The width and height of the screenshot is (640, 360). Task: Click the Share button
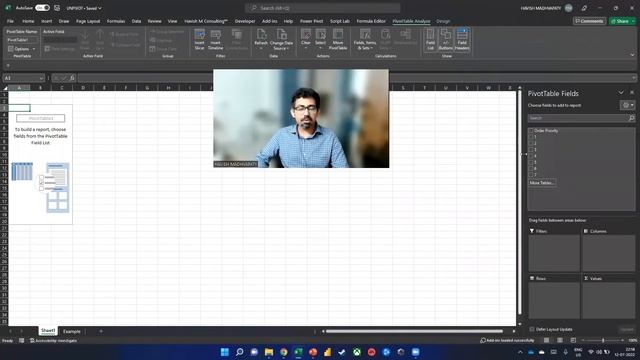point(622,21)
